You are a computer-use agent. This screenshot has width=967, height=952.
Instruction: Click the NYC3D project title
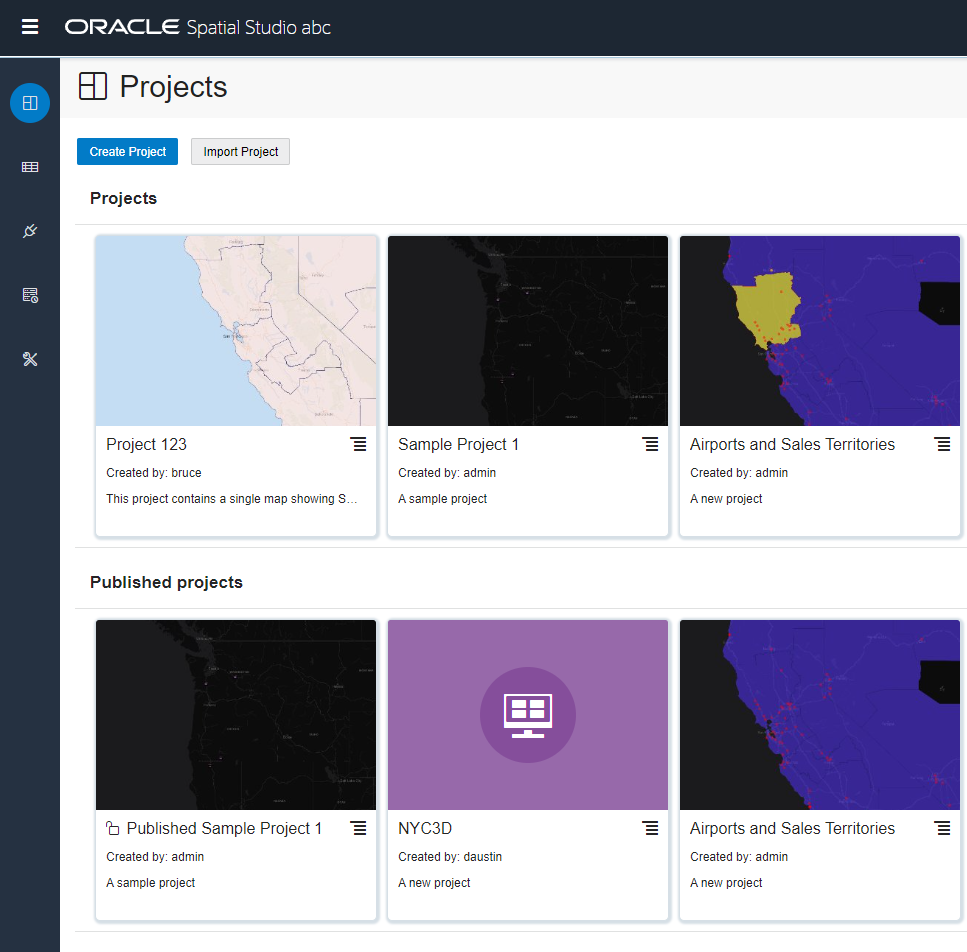tap(425, 828)
